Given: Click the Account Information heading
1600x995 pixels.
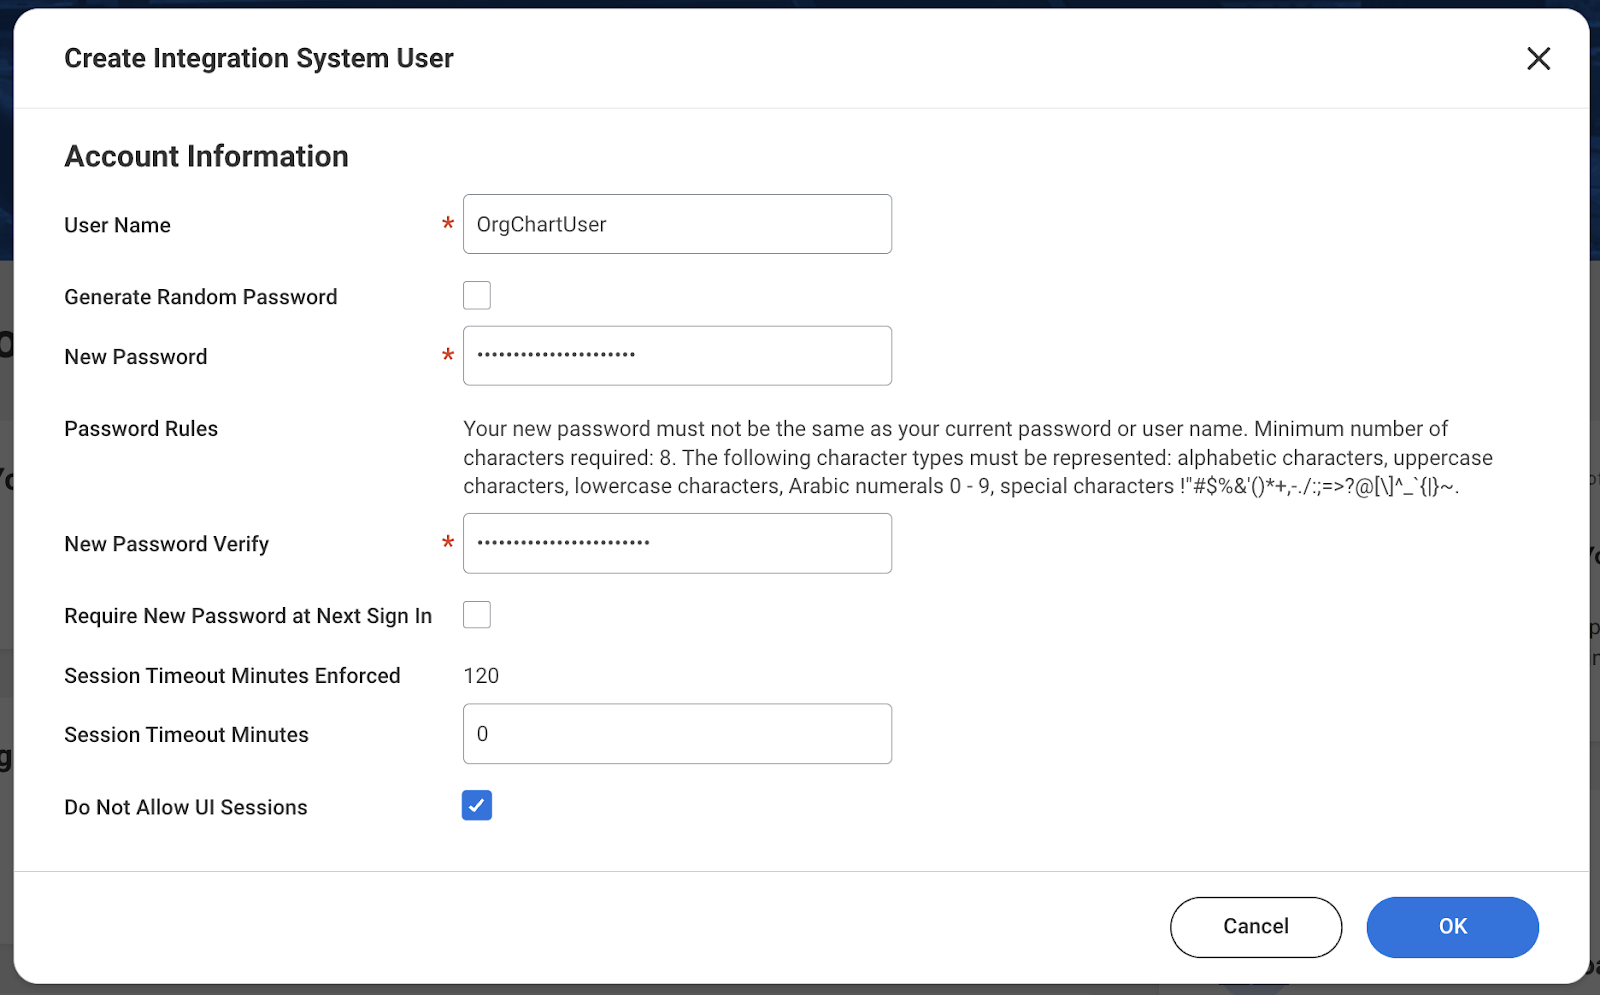Looking at the screenshot, I should point(206,156).
